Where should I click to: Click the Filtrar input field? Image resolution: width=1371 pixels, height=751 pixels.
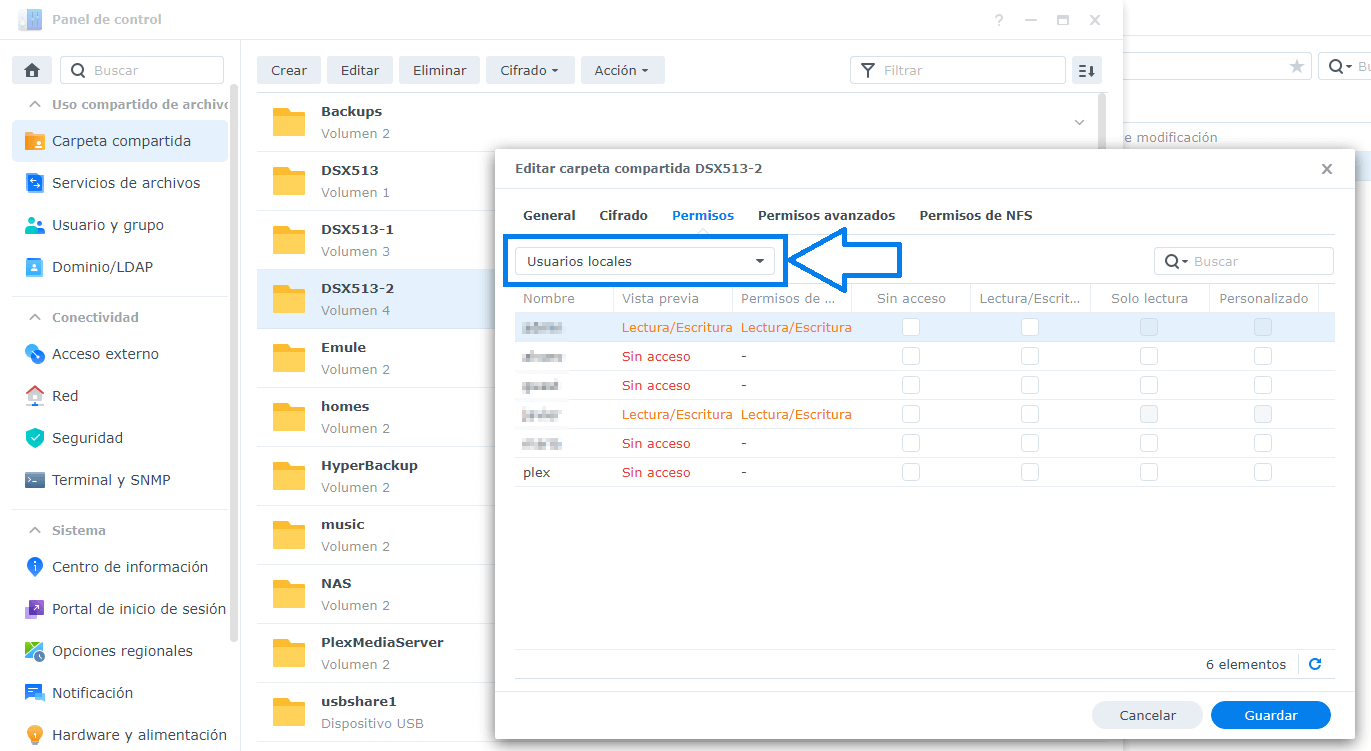(x=958, y=70)
